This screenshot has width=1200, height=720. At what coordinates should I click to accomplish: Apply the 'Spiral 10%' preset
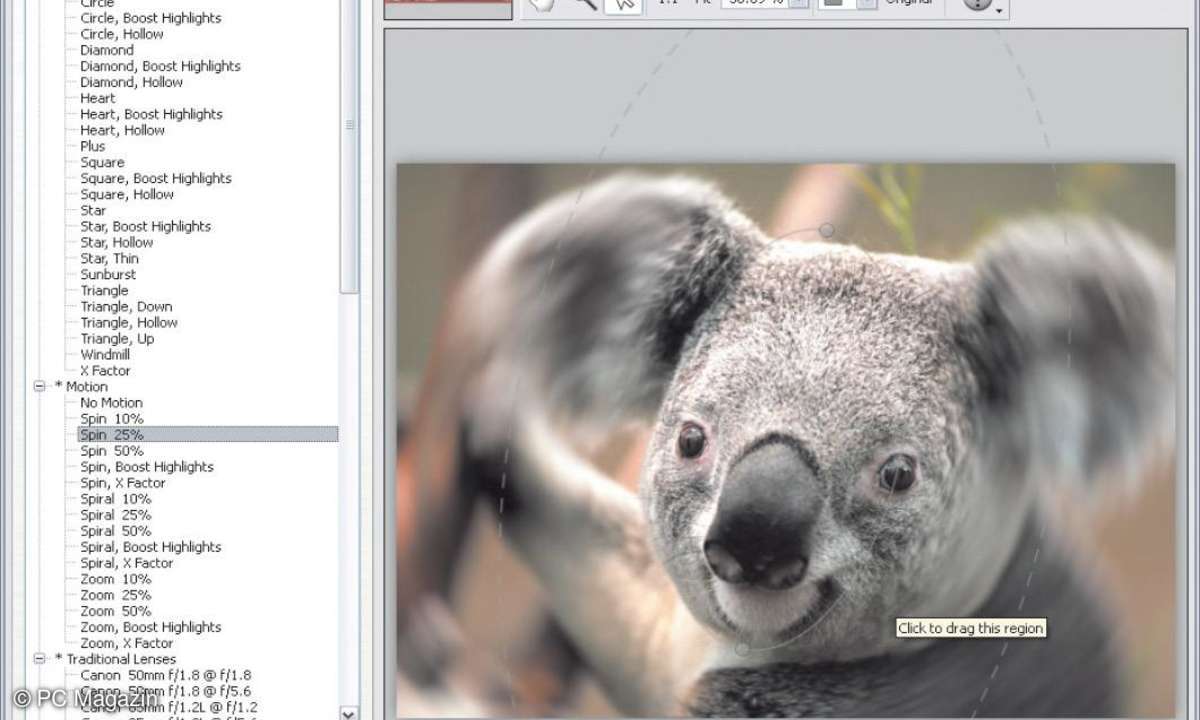pyautogui.click(x=116, y=498)
